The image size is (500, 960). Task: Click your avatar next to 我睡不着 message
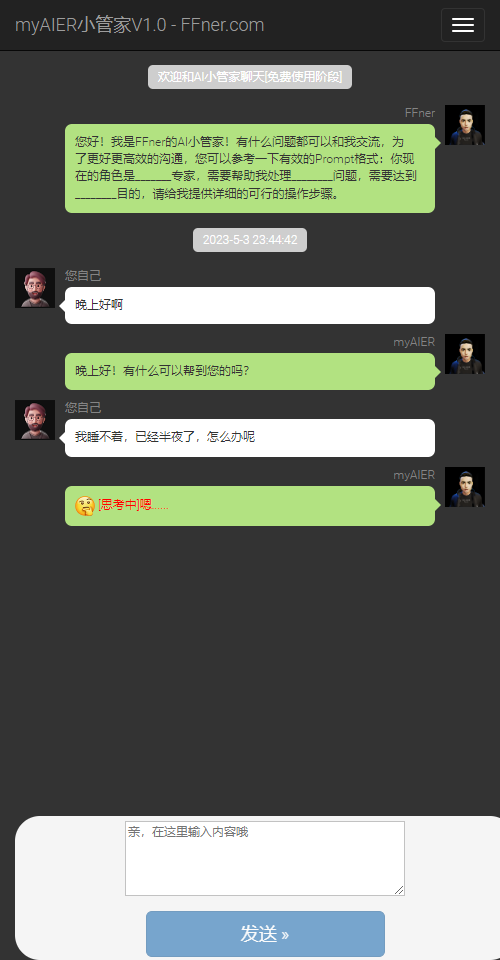coord(35,420)
